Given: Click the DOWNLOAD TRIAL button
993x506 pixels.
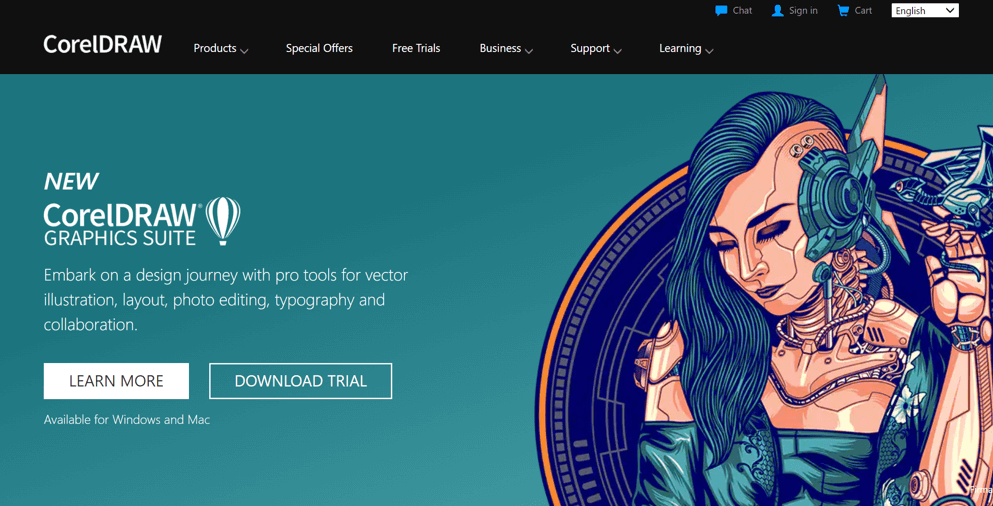Looking at the screenshot, I should click(x=301, y=381).
